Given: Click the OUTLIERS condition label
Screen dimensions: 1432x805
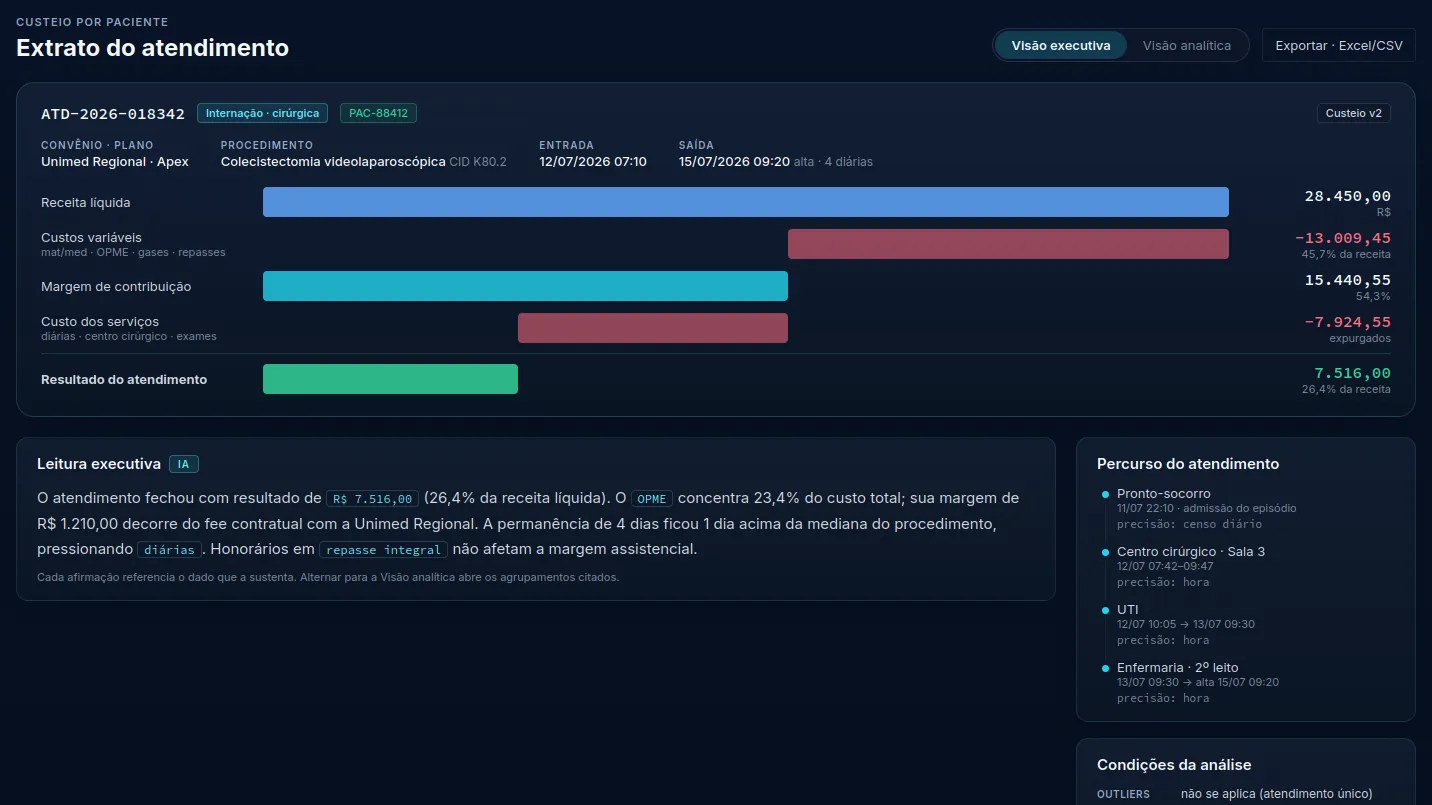Looking at the screenshot, I should [x=1123, y=794].
